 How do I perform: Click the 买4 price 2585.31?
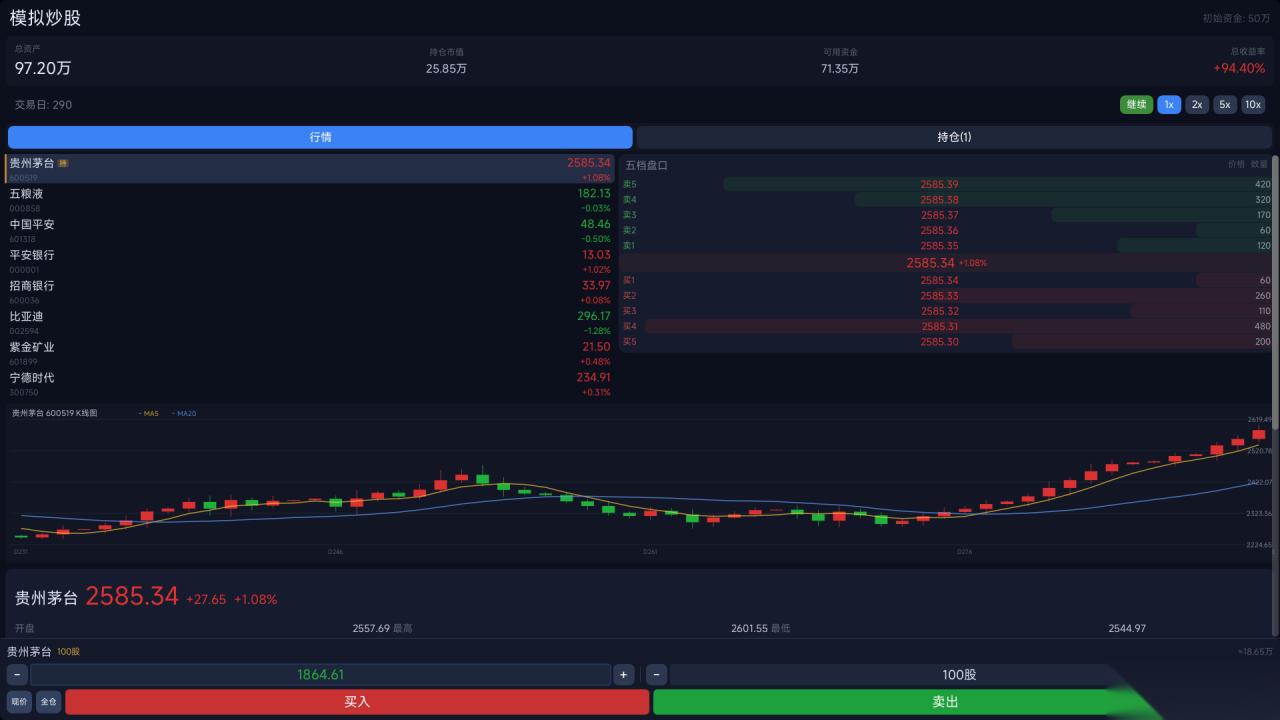coord(939,326)
